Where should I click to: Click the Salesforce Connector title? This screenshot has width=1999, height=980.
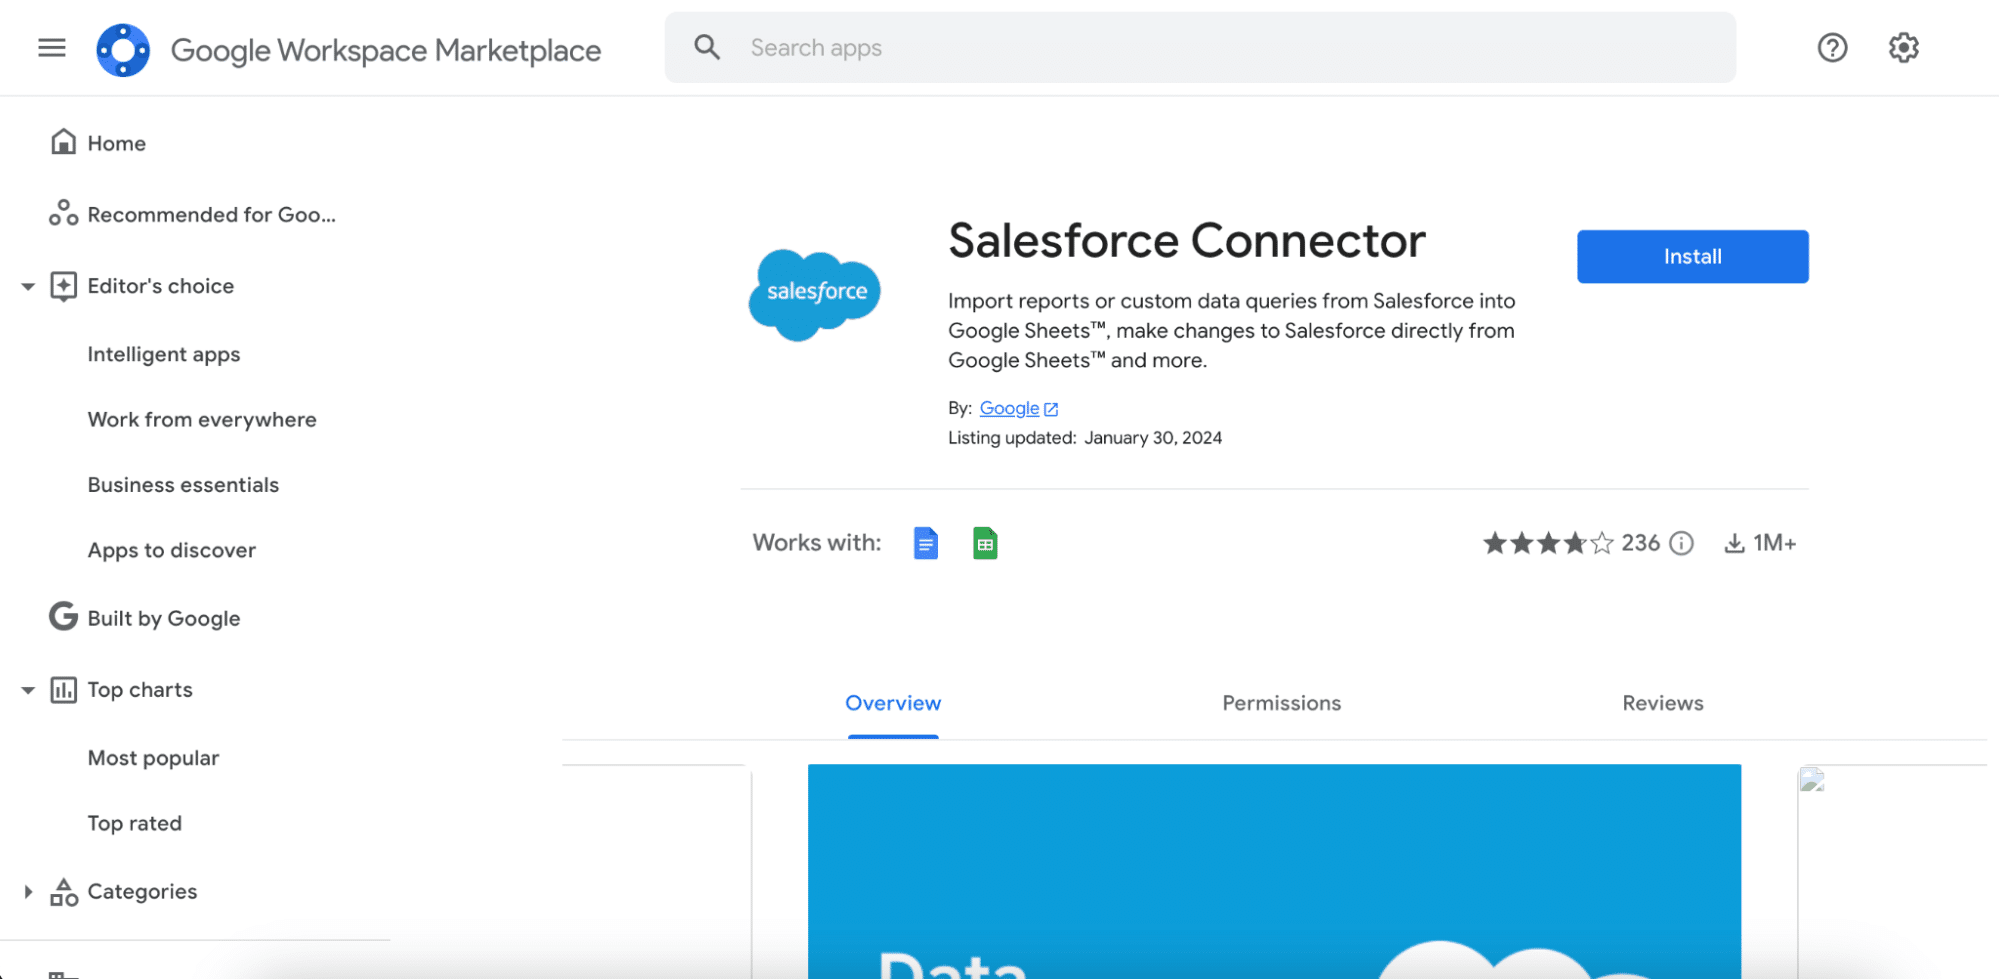tap(1187, 240)
